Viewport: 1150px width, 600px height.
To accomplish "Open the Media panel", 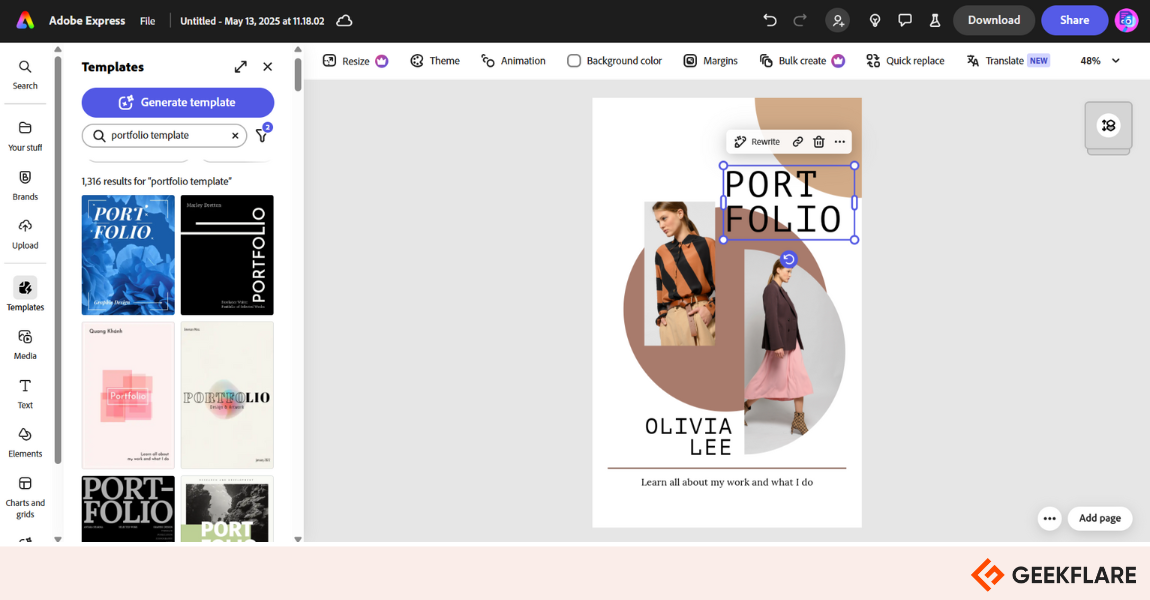I will pyautogui.click(x=25, y=343).
